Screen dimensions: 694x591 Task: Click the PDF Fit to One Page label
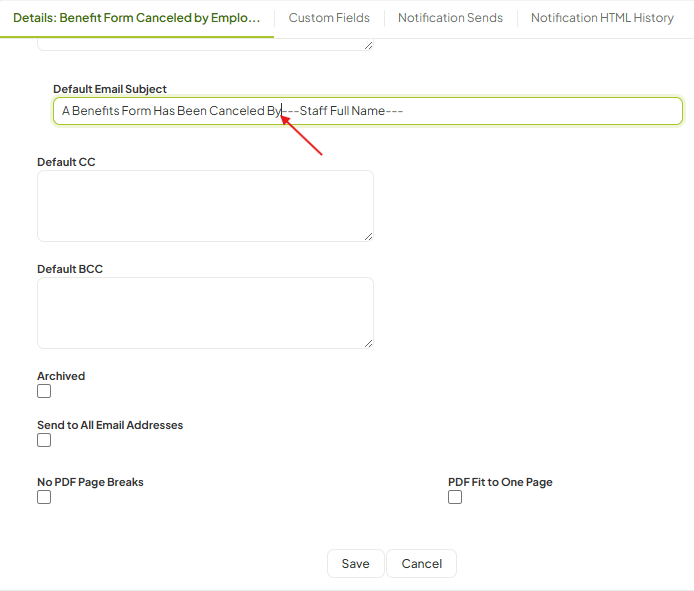500,482
